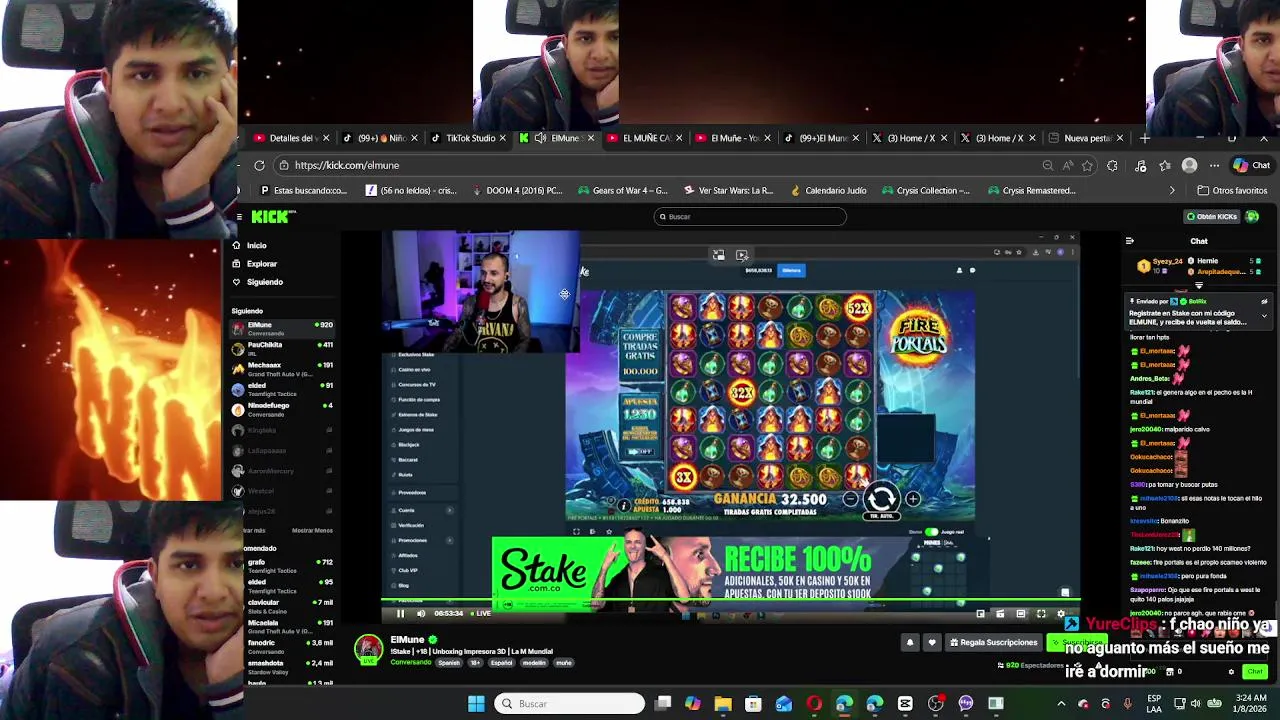
Task: Open Mechaaax channel in sidebar
Action: click(x=282, y=369)
